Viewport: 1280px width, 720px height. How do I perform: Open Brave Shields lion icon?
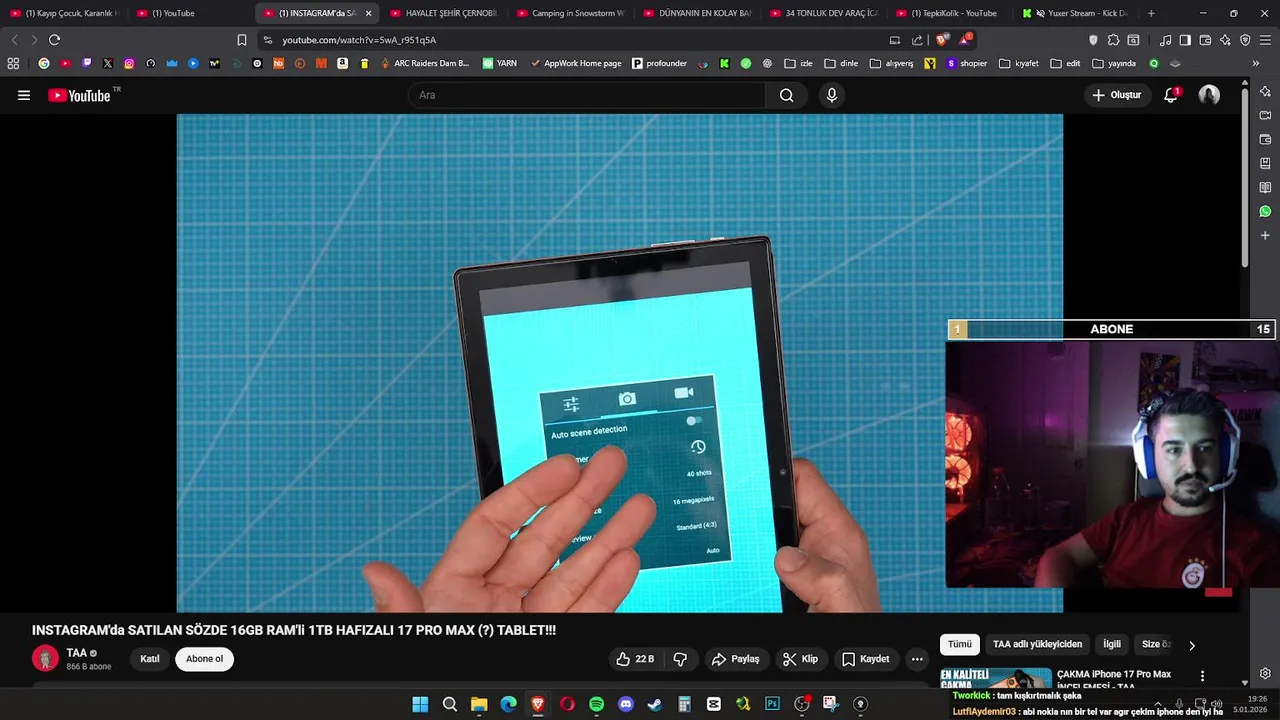tap(942, 40)
